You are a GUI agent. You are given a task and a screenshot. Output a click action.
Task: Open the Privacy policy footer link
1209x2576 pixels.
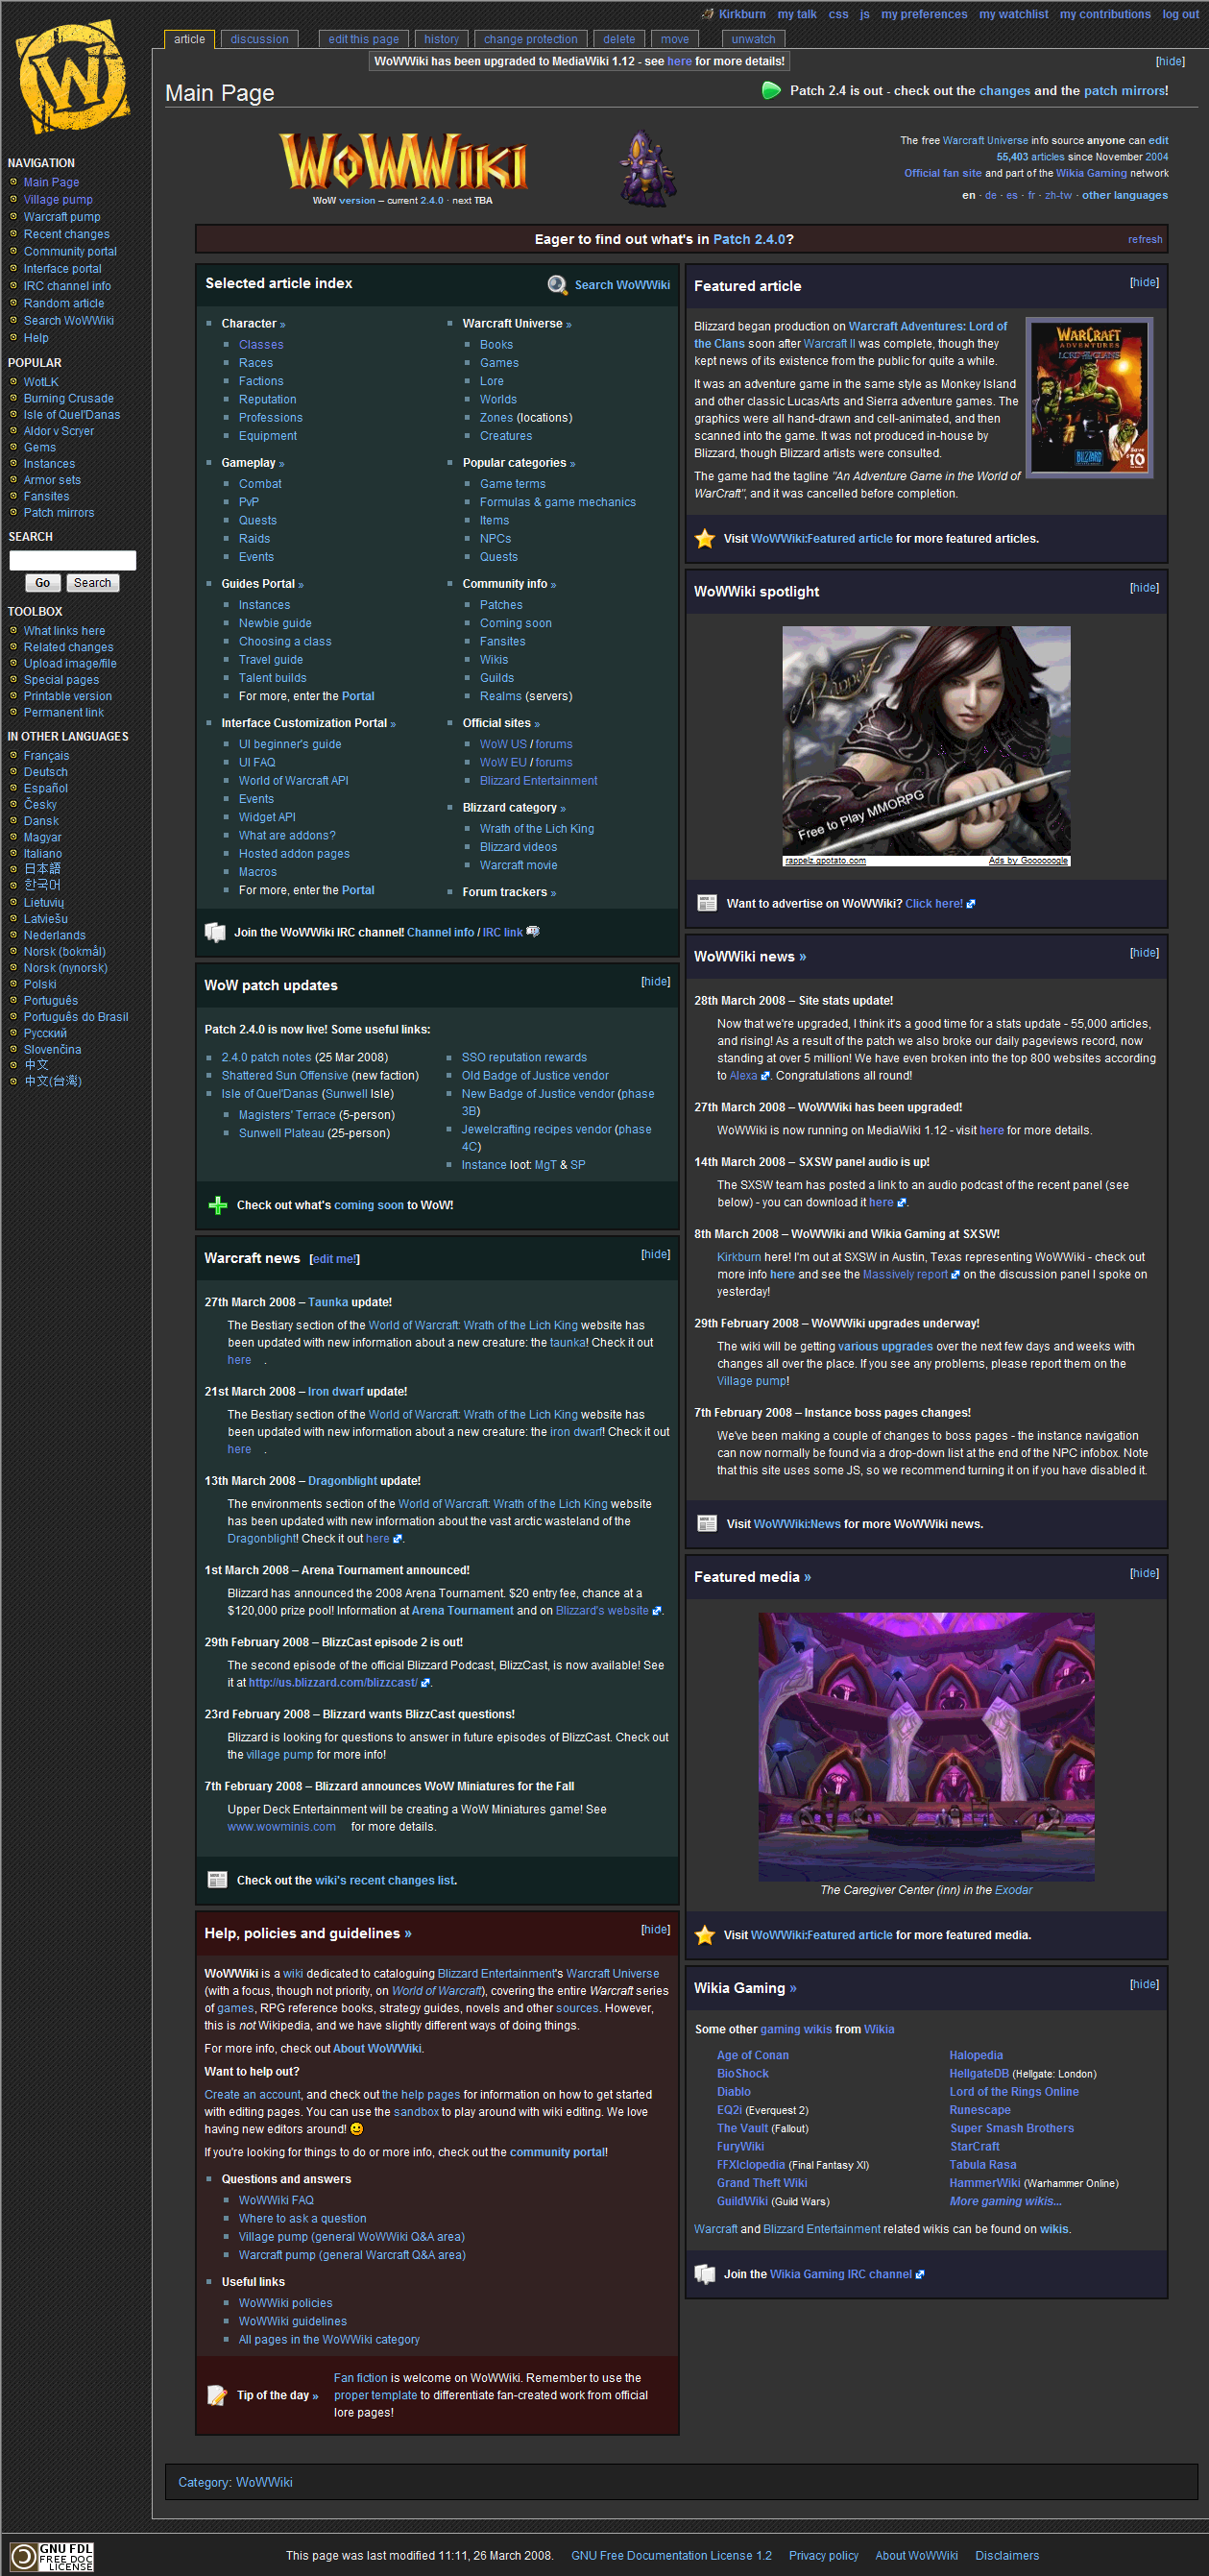(823, 2556)
